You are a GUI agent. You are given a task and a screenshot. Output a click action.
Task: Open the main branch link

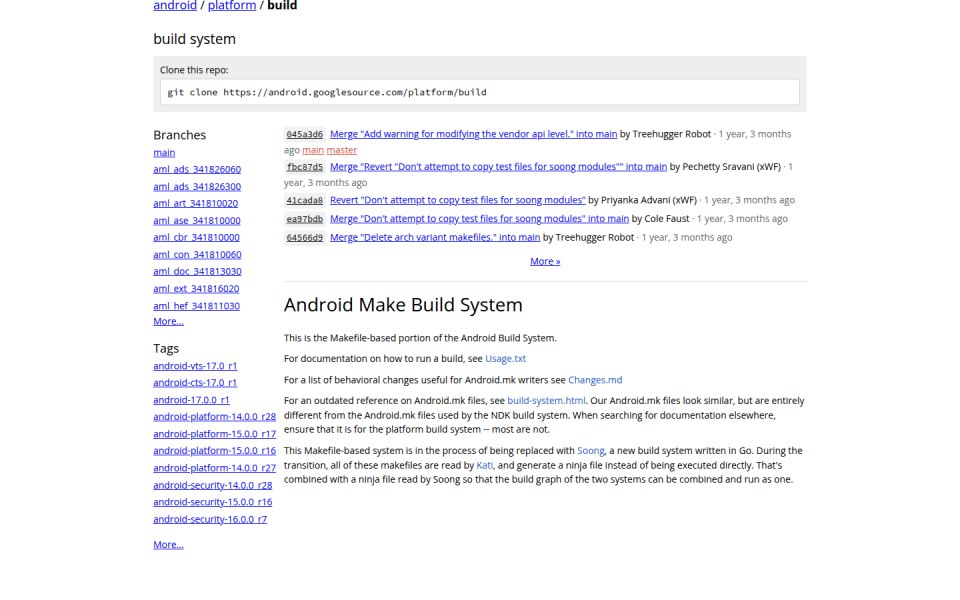pyautogui.click(x=164, y=152)
